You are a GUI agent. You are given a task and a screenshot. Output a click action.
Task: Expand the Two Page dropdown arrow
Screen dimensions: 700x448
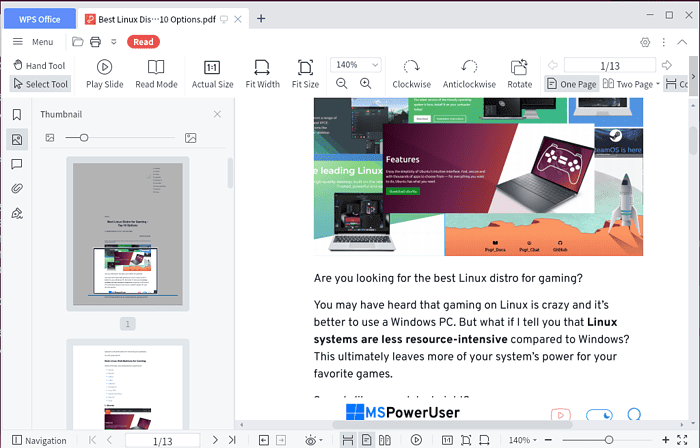[x=658, y=85]
